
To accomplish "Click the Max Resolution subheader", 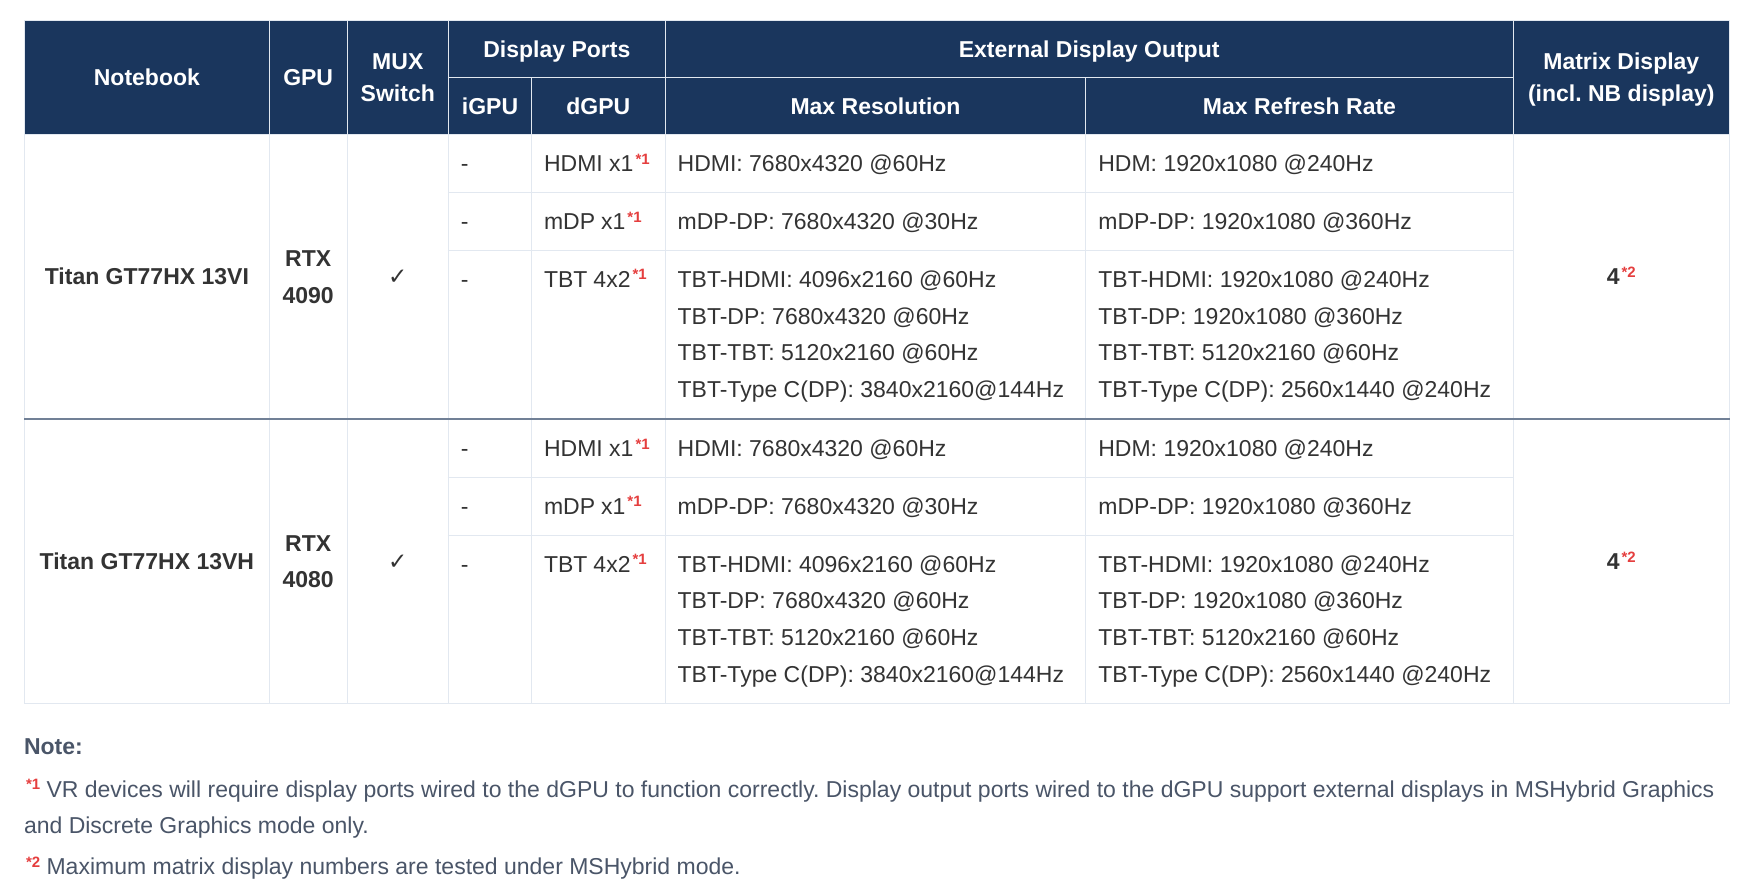I will [x=875, y=106].
